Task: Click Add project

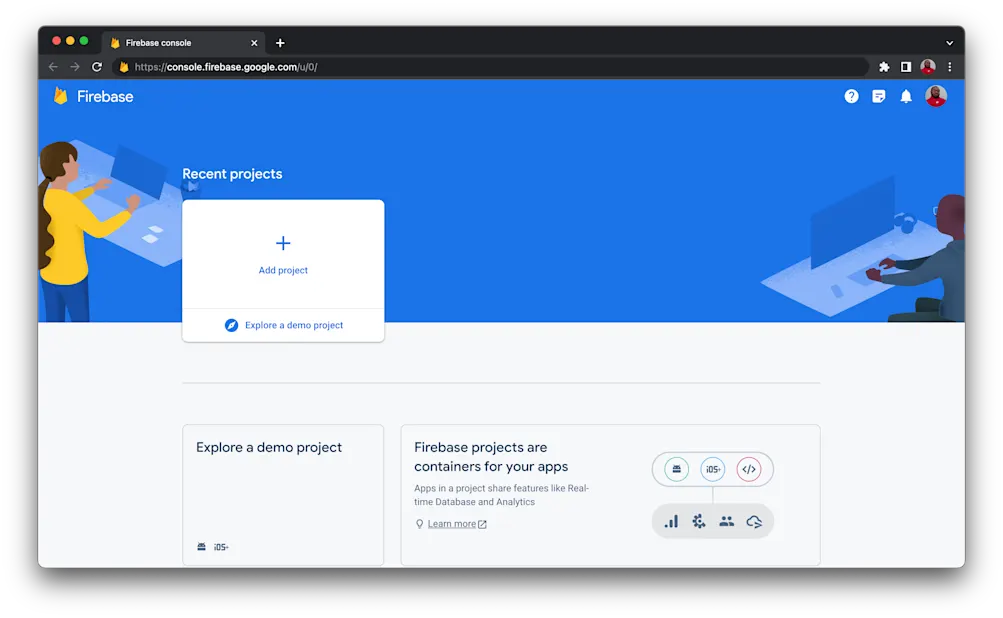Action: coord(283,253)
